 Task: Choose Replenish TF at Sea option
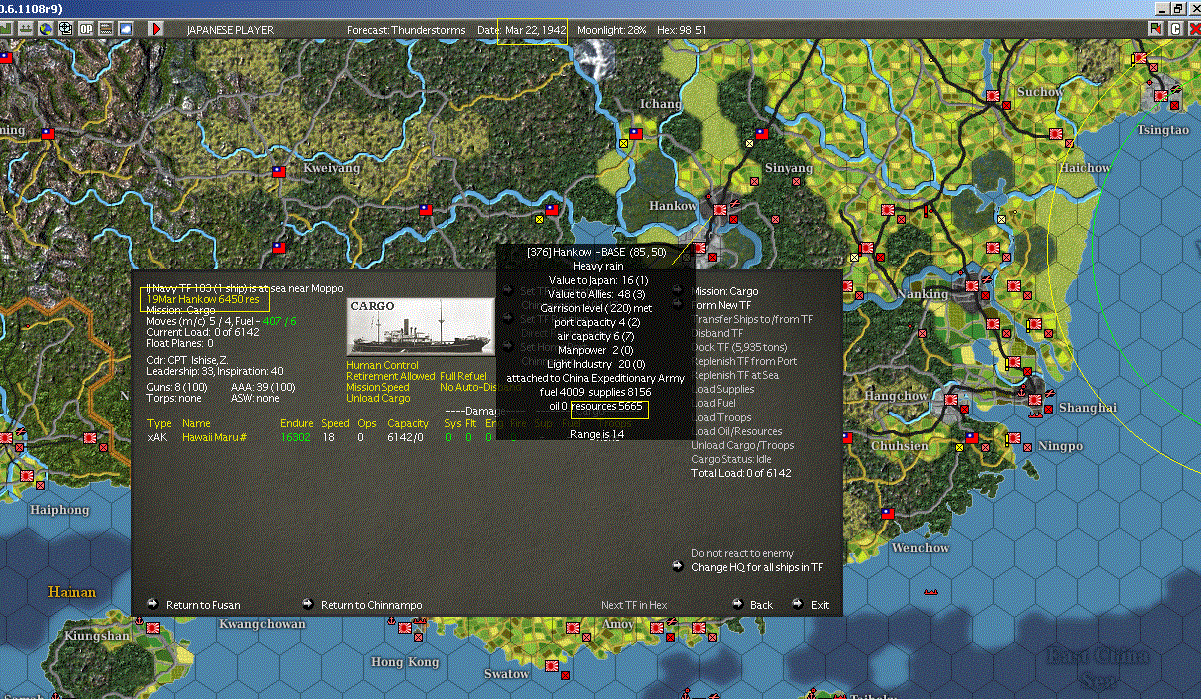pyautogui.click(x=737, y=375)
